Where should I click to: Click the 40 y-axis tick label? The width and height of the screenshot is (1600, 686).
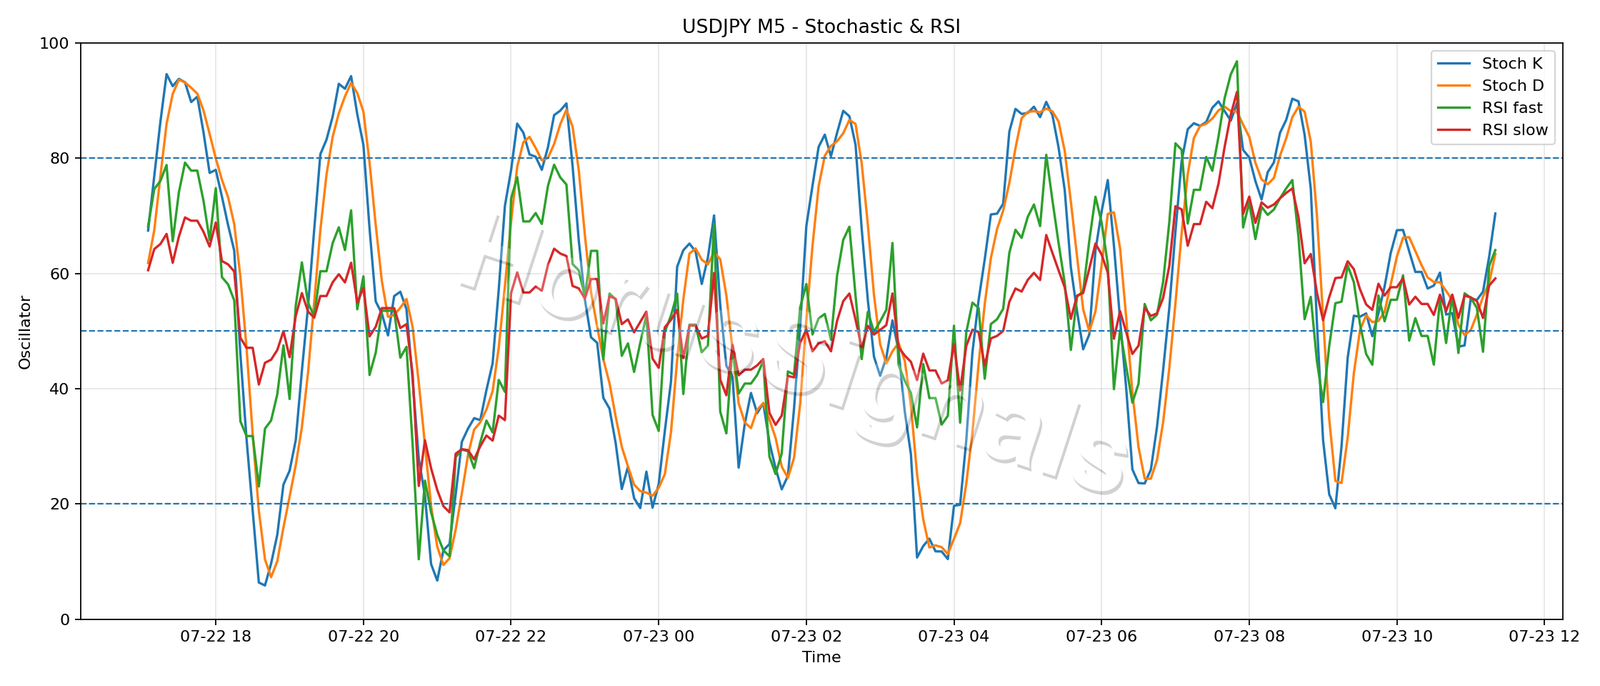pyautogui.click(x=60, y=389)
